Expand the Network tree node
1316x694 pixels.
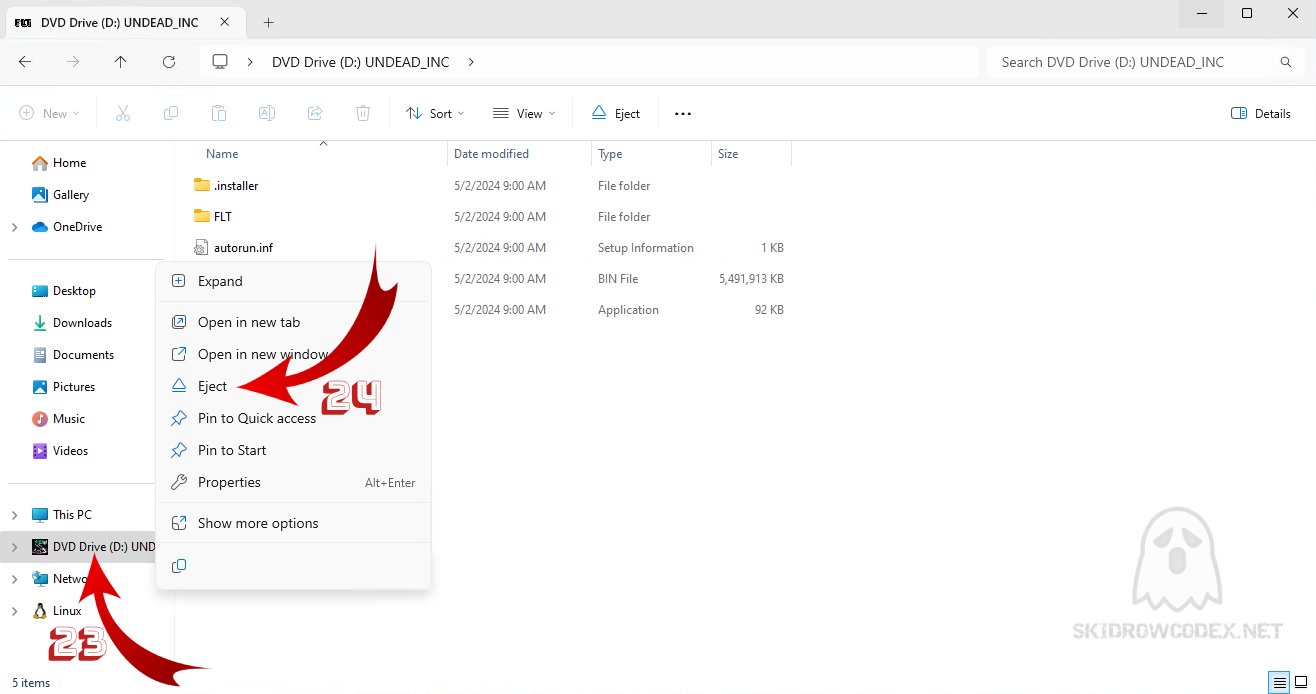tap(14, 579)
